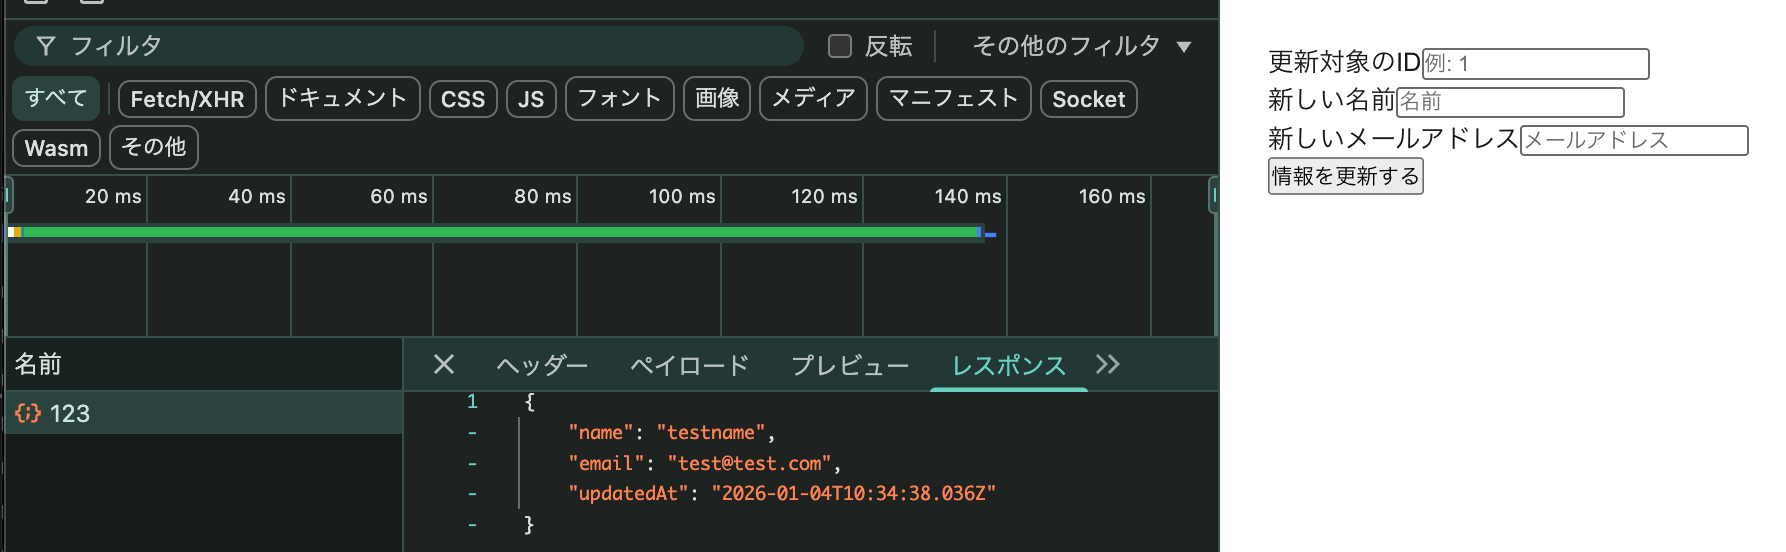
Task: Filter requests by フォント
Action: [x=619, y=99]
